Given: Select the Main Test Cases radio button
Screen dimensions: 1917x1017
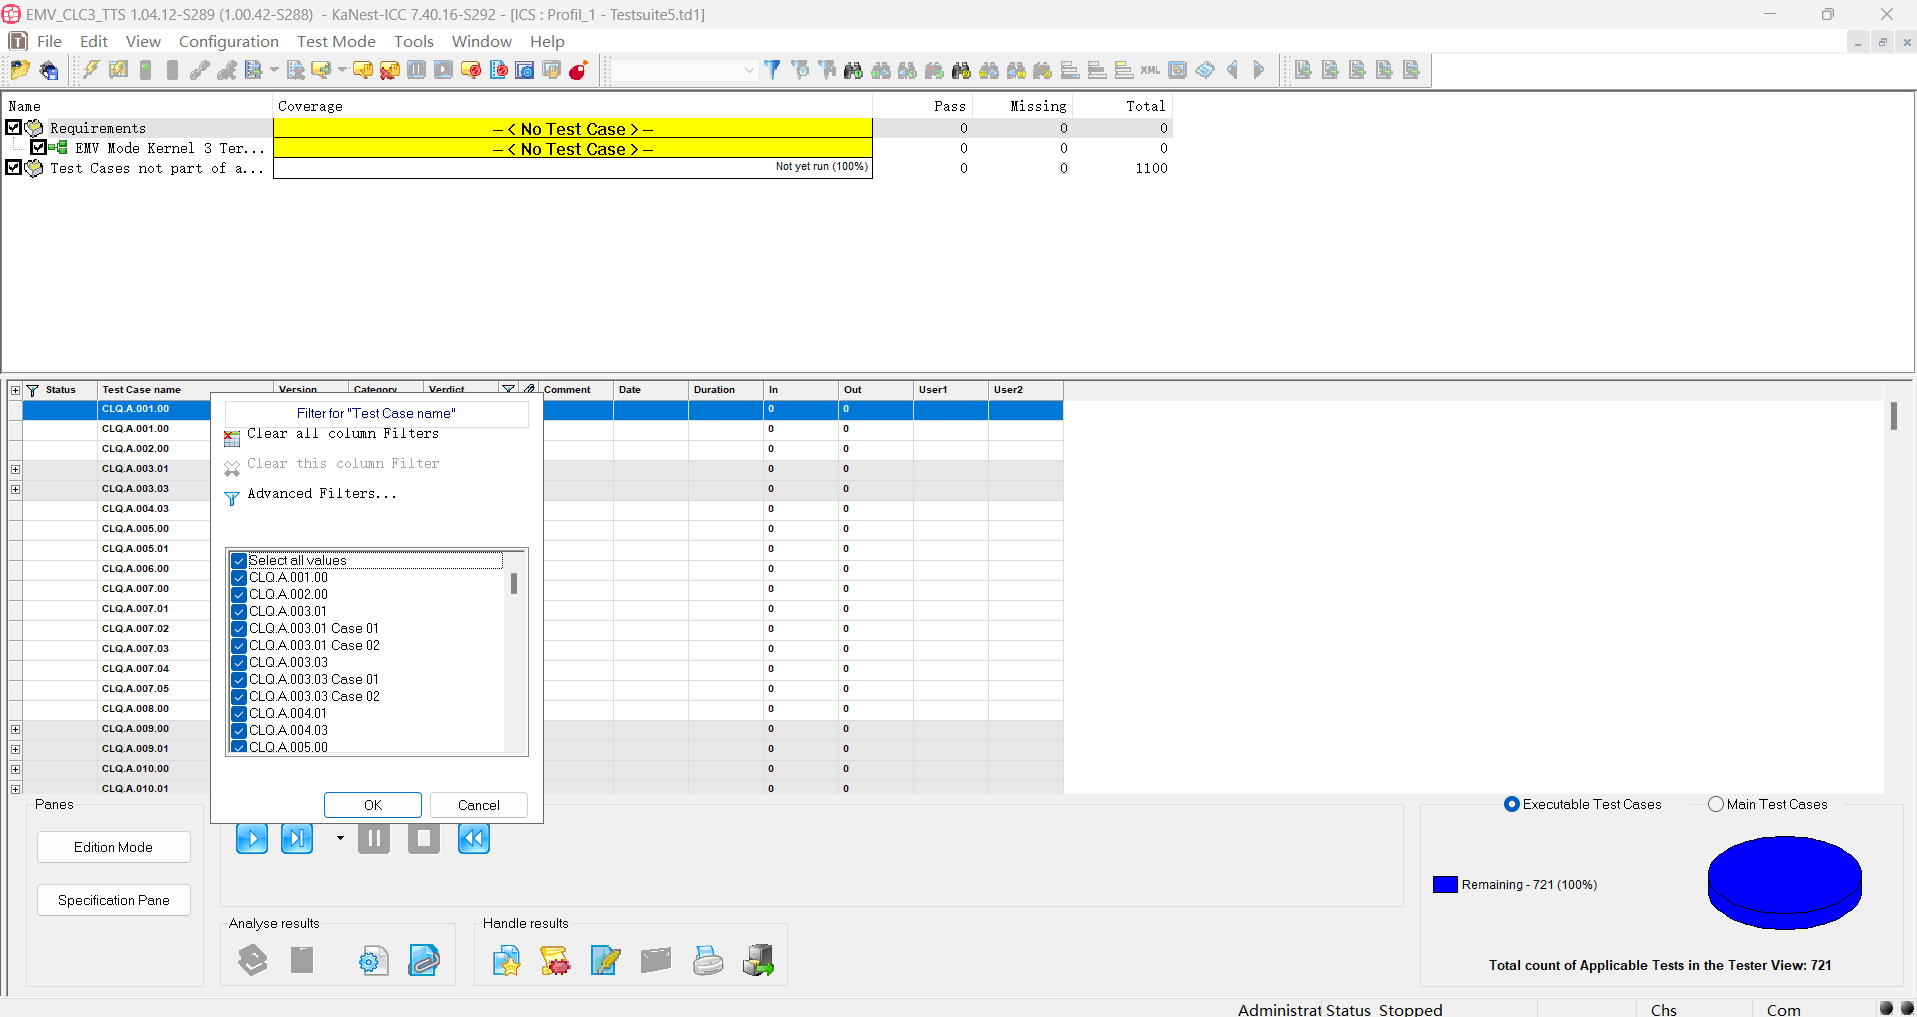Looking at the screenshot, I should pyautogui.click(x=1716, y=804).
